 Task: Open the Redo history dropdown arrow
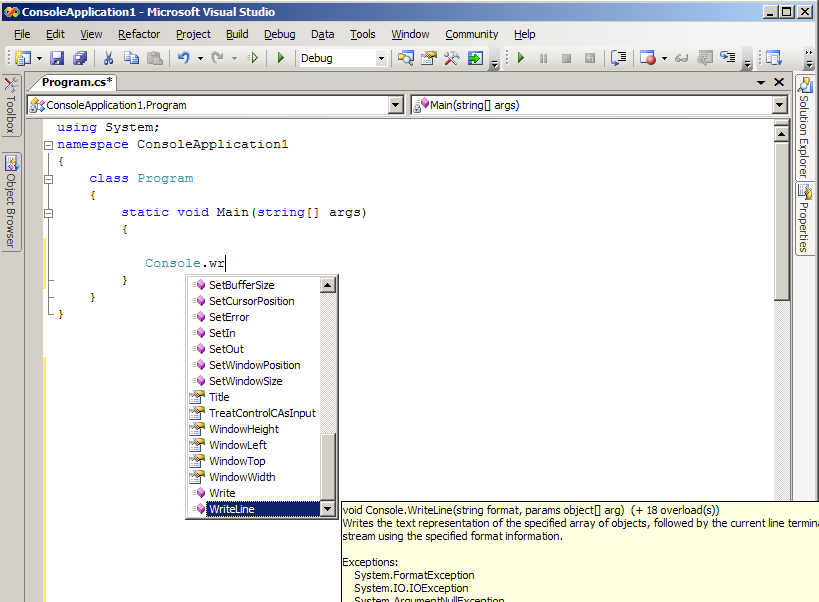[x=234, y=58]
